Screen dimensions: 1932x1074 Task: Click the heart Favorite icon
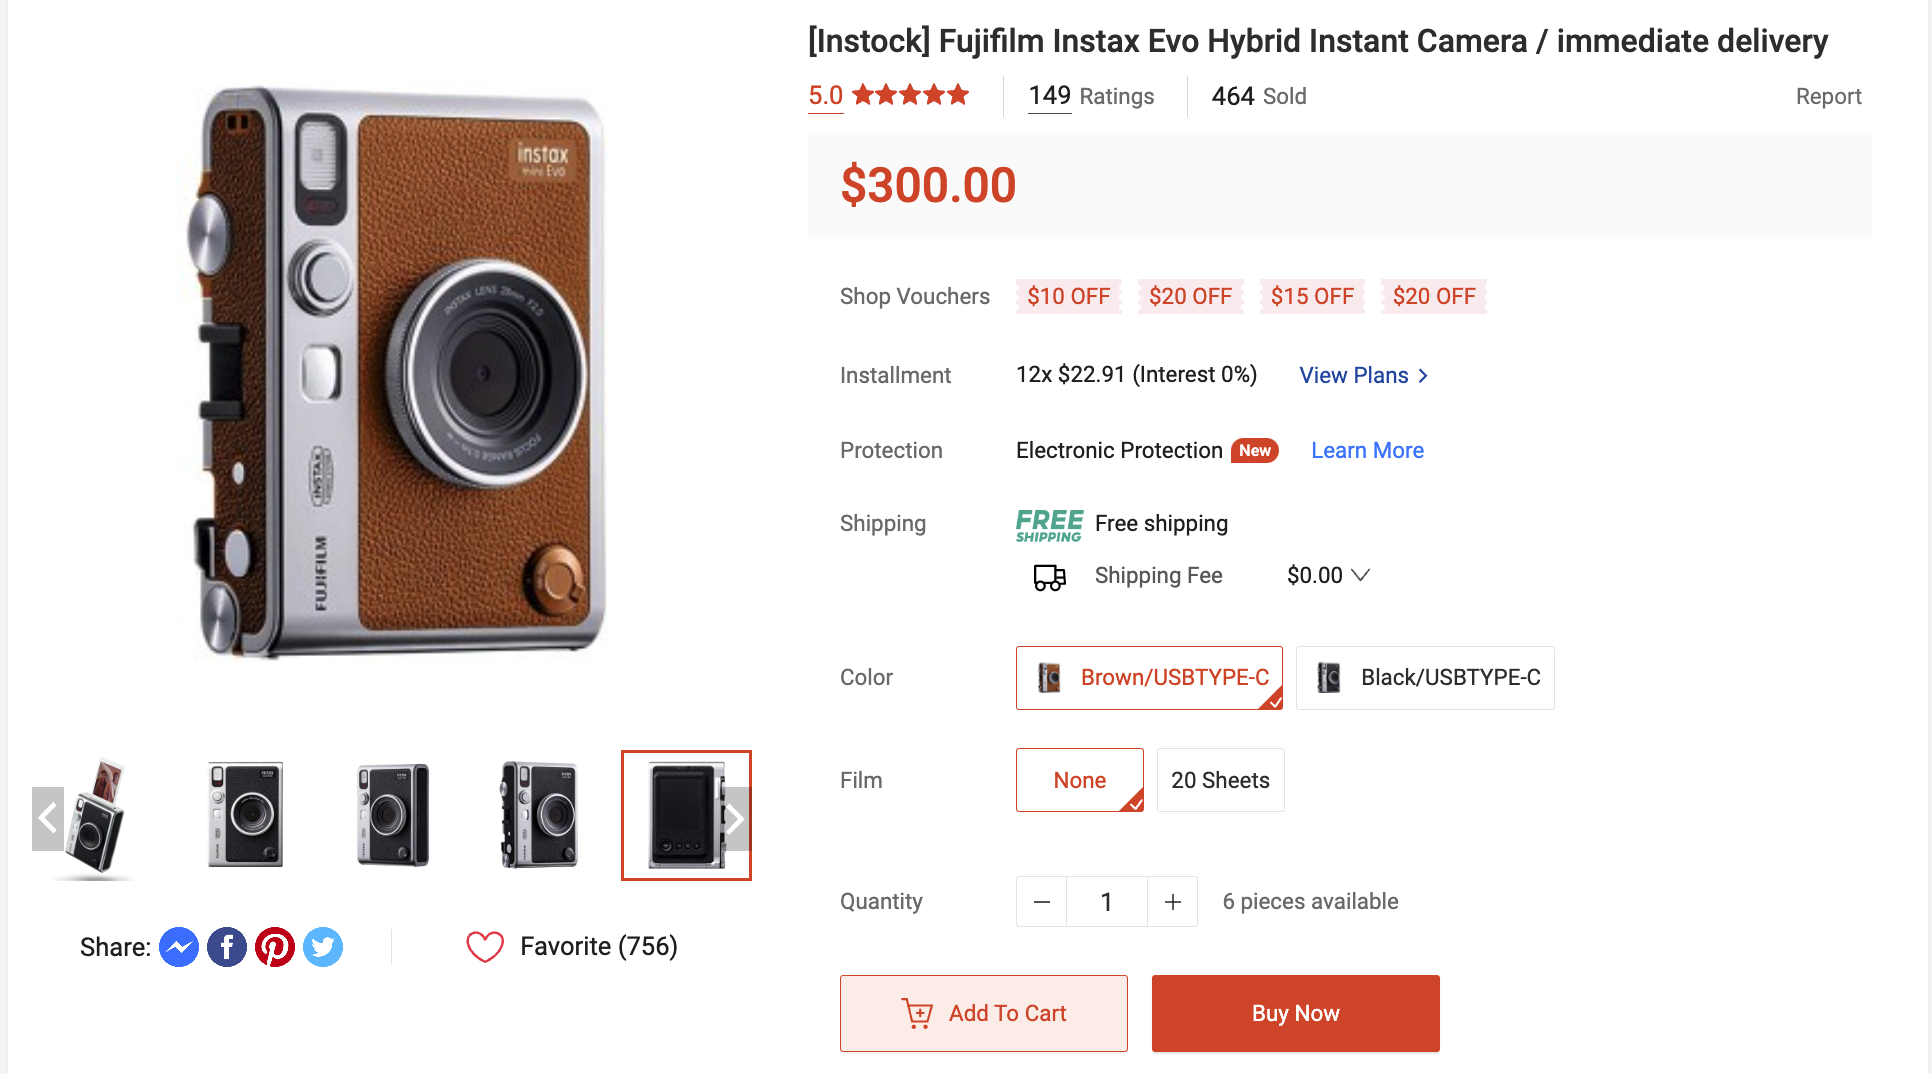485,946
